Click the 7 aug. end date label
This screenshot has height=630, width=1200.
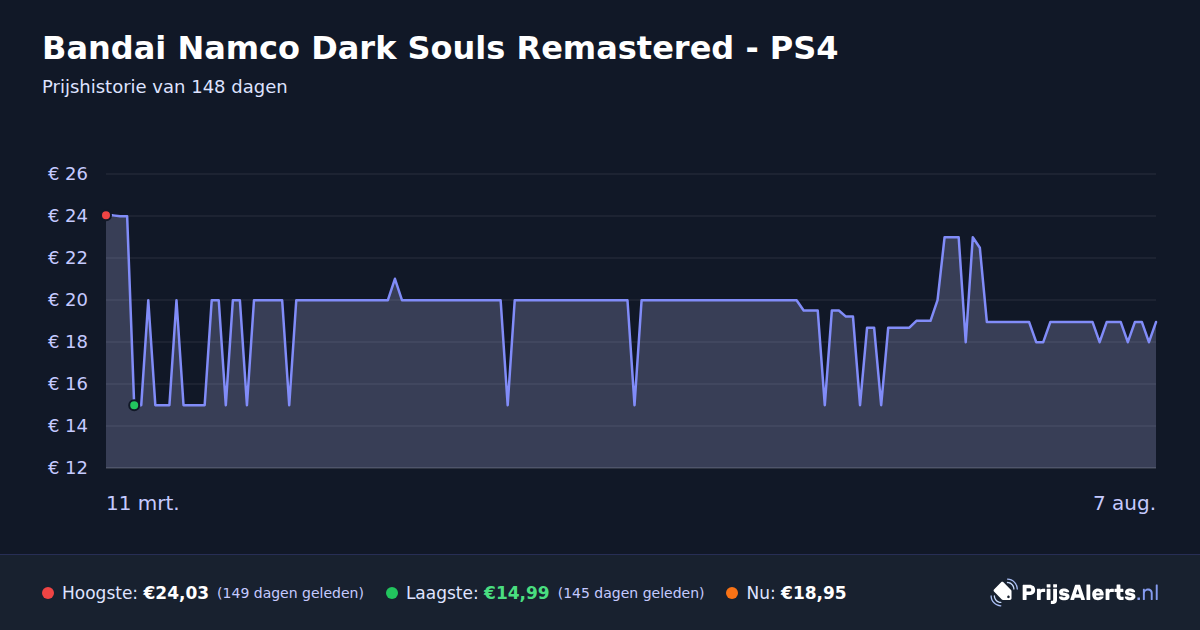(x=1124, y=504)
